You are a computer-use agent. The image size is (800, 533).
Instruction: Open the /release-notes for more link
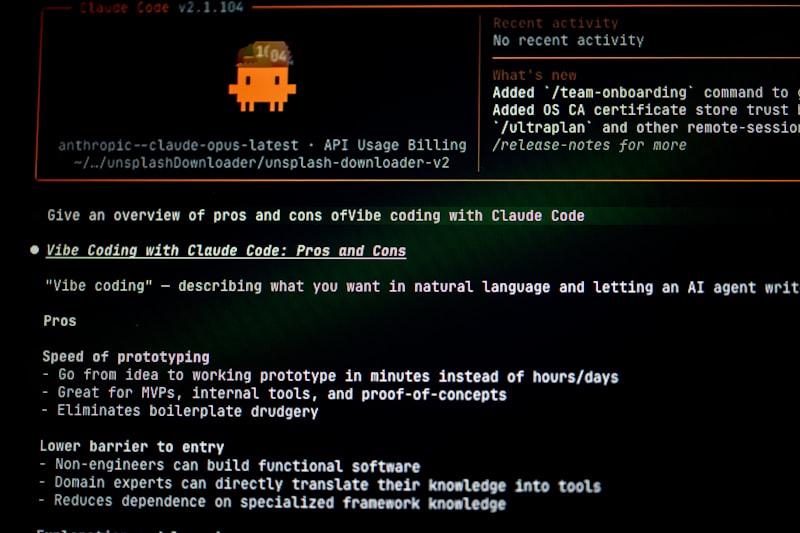(589, 145)
